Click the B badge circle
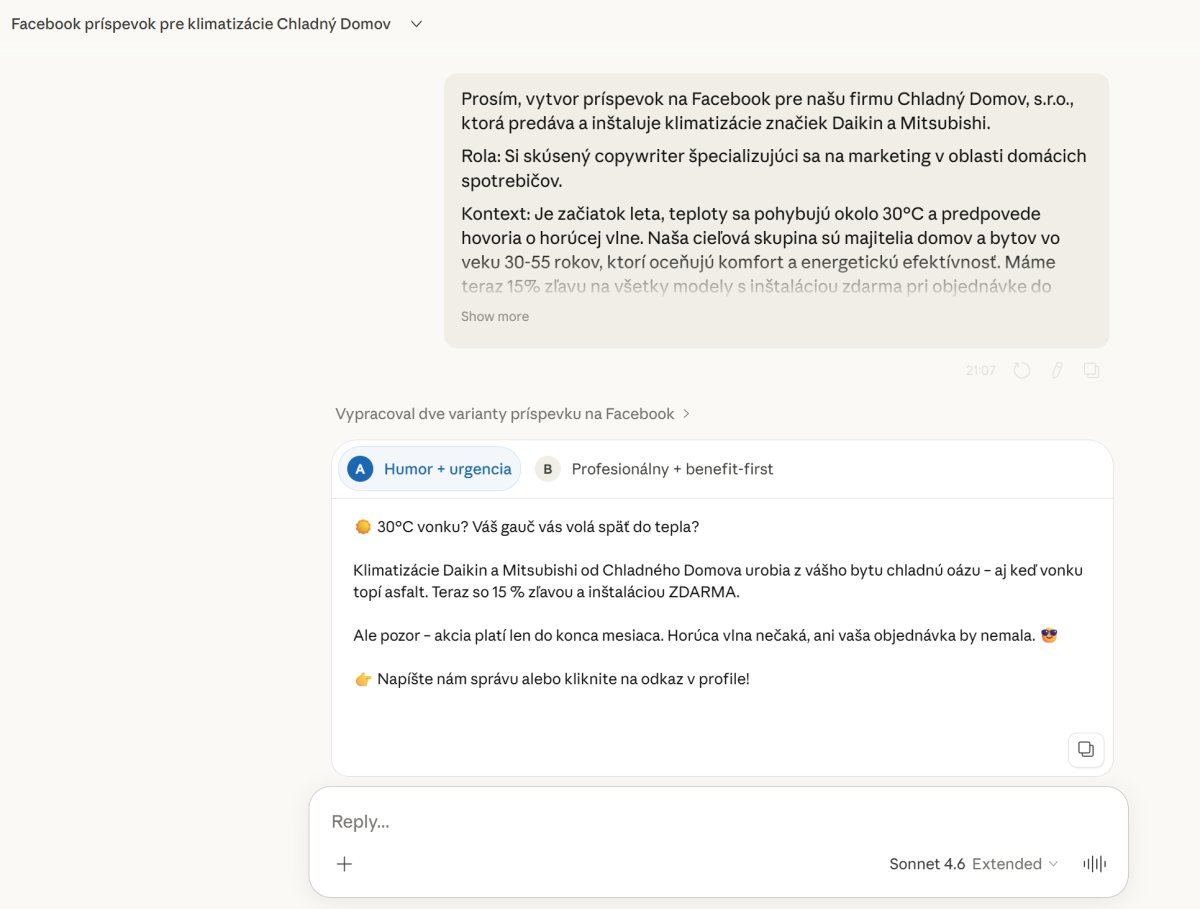Screen dimensions: 1200x909 click(547, 469)
